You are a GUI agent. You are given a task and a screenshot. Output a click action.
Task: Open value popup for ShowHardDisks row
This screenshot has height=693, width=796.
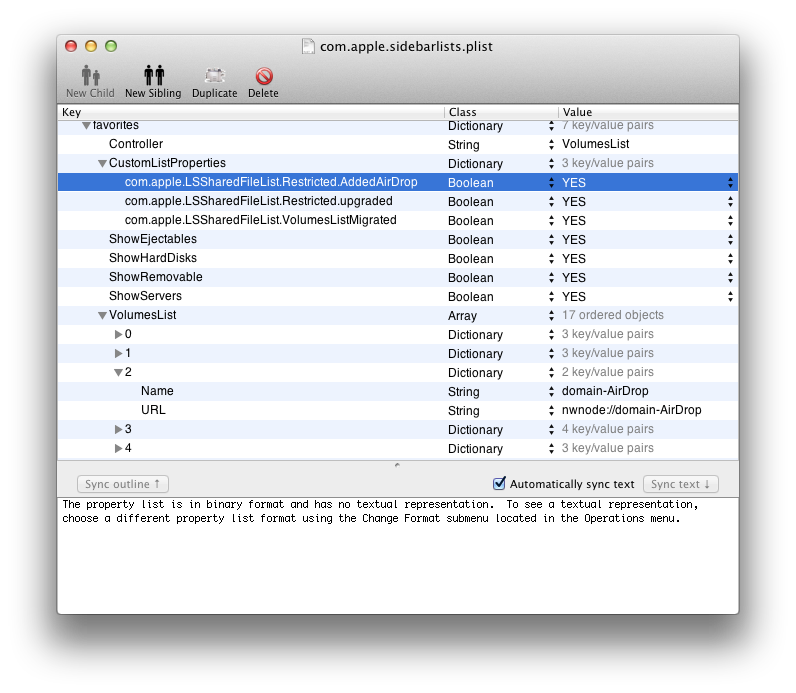click(730, 258)
